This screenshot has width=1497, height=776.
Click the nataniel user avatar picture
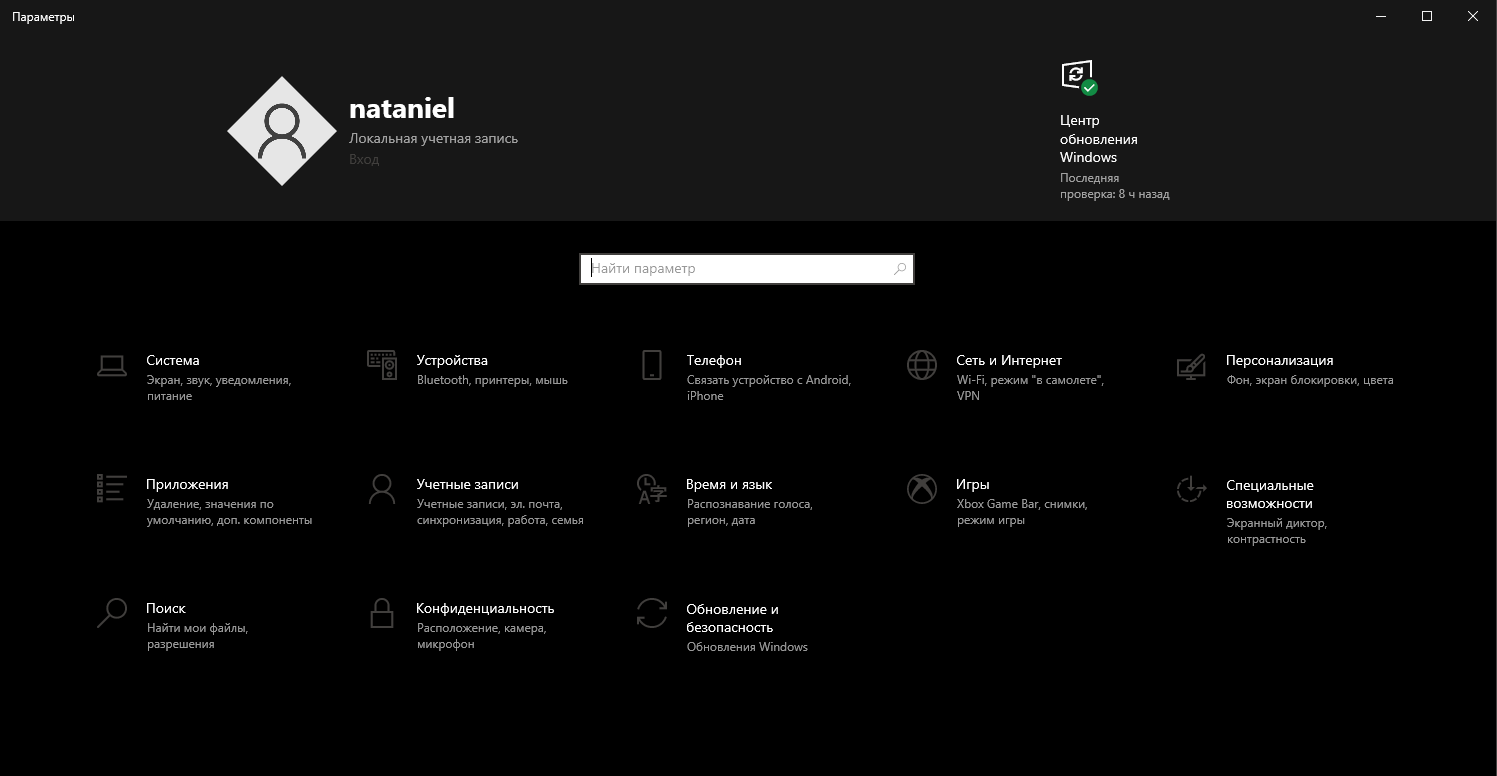(x=282, y=131)
